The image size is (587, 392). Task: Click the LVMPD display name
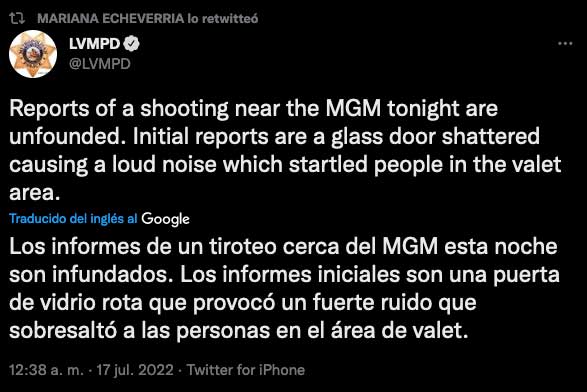tap(94, 44)
